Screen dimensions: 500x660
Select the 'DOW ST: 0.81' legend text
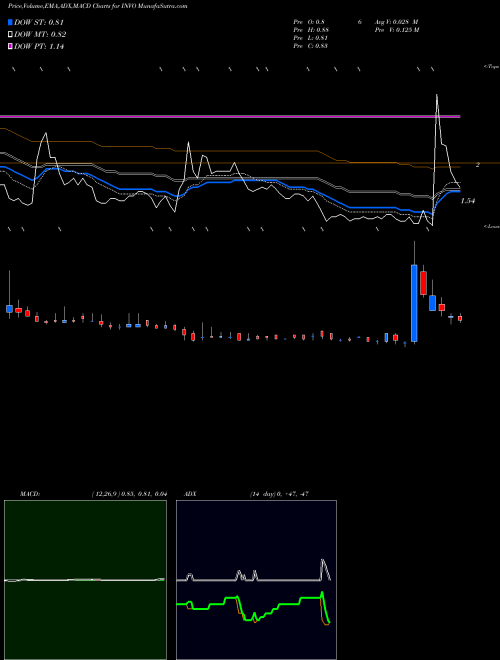pyautogui.click(x=39, y=22)
